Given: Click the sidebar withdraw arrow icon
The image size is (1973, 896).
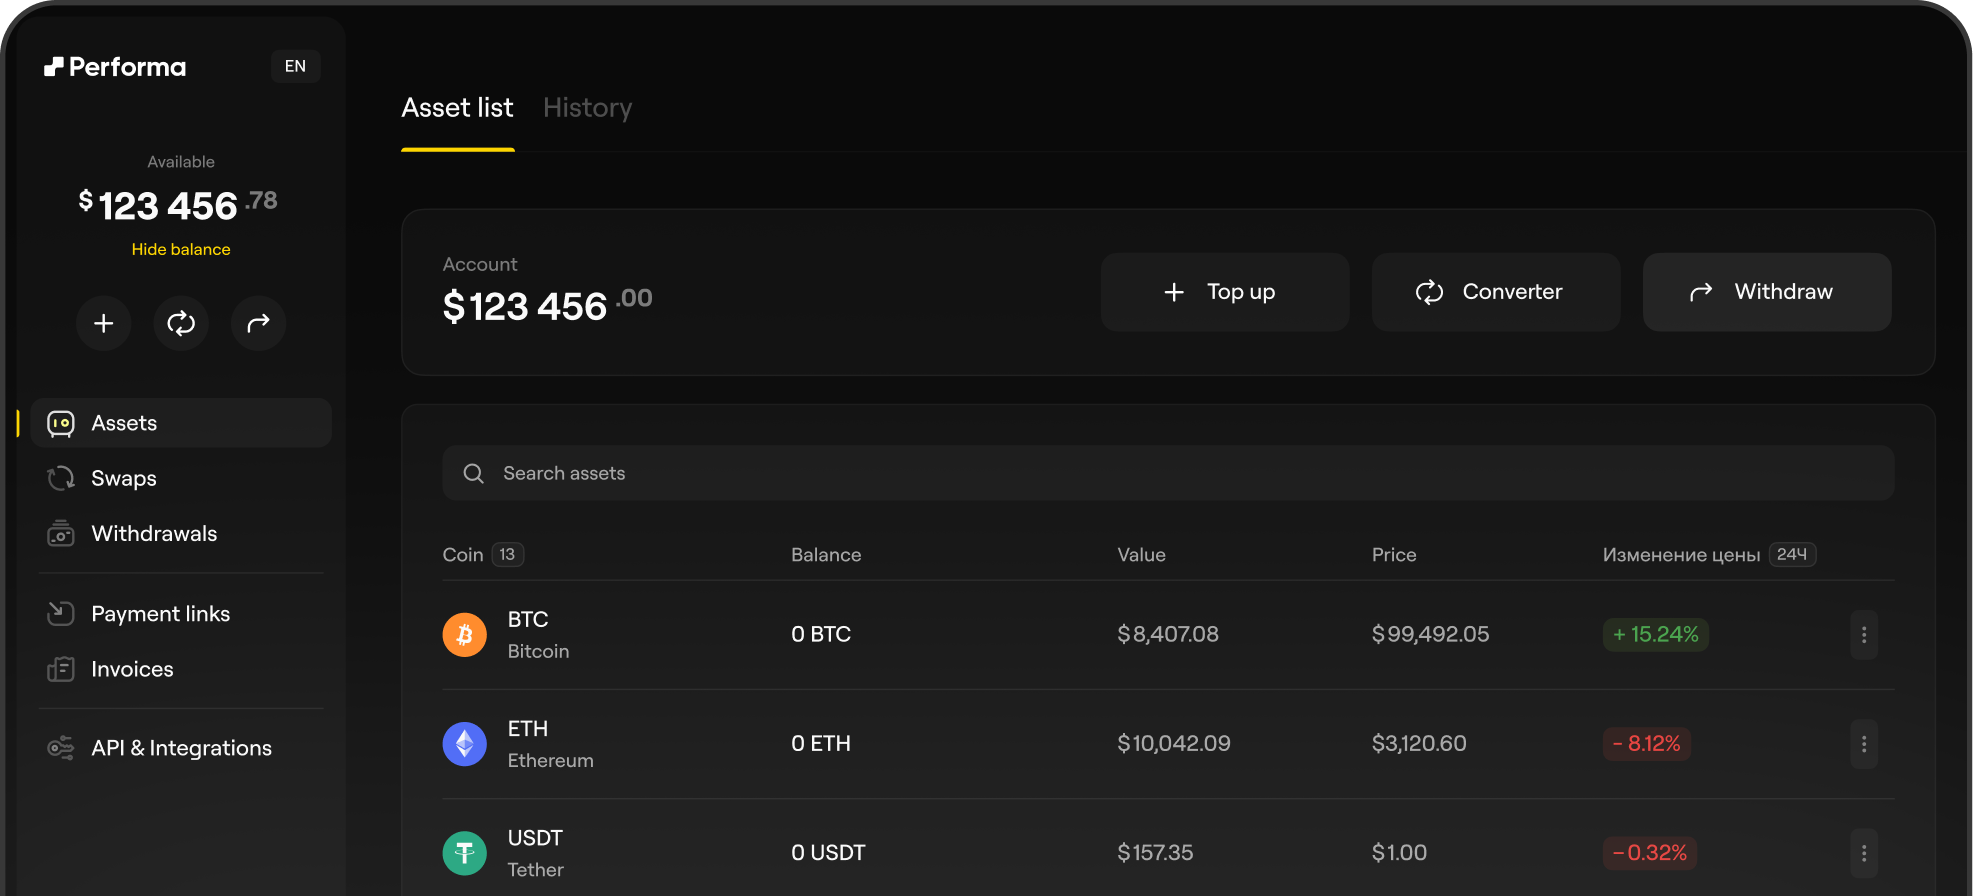Looking at the screenshot, I should coord(259,323).
